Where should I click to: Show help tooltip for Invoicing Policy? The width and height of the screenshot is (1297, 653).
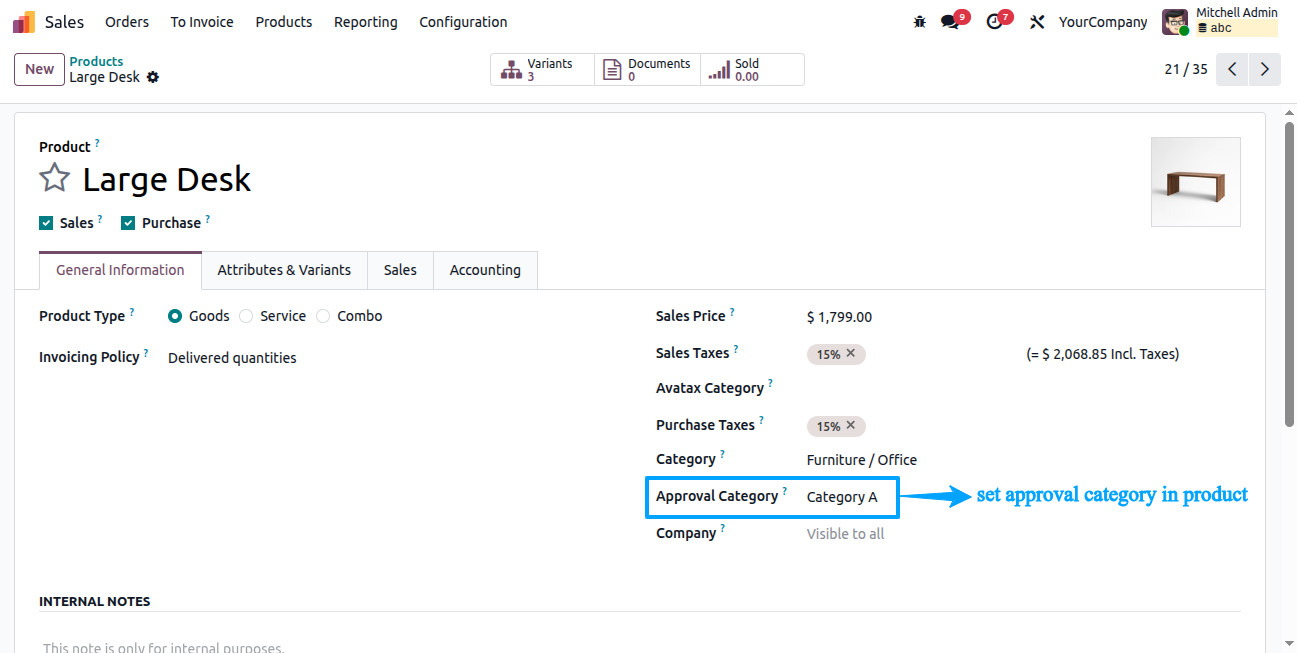146,353
